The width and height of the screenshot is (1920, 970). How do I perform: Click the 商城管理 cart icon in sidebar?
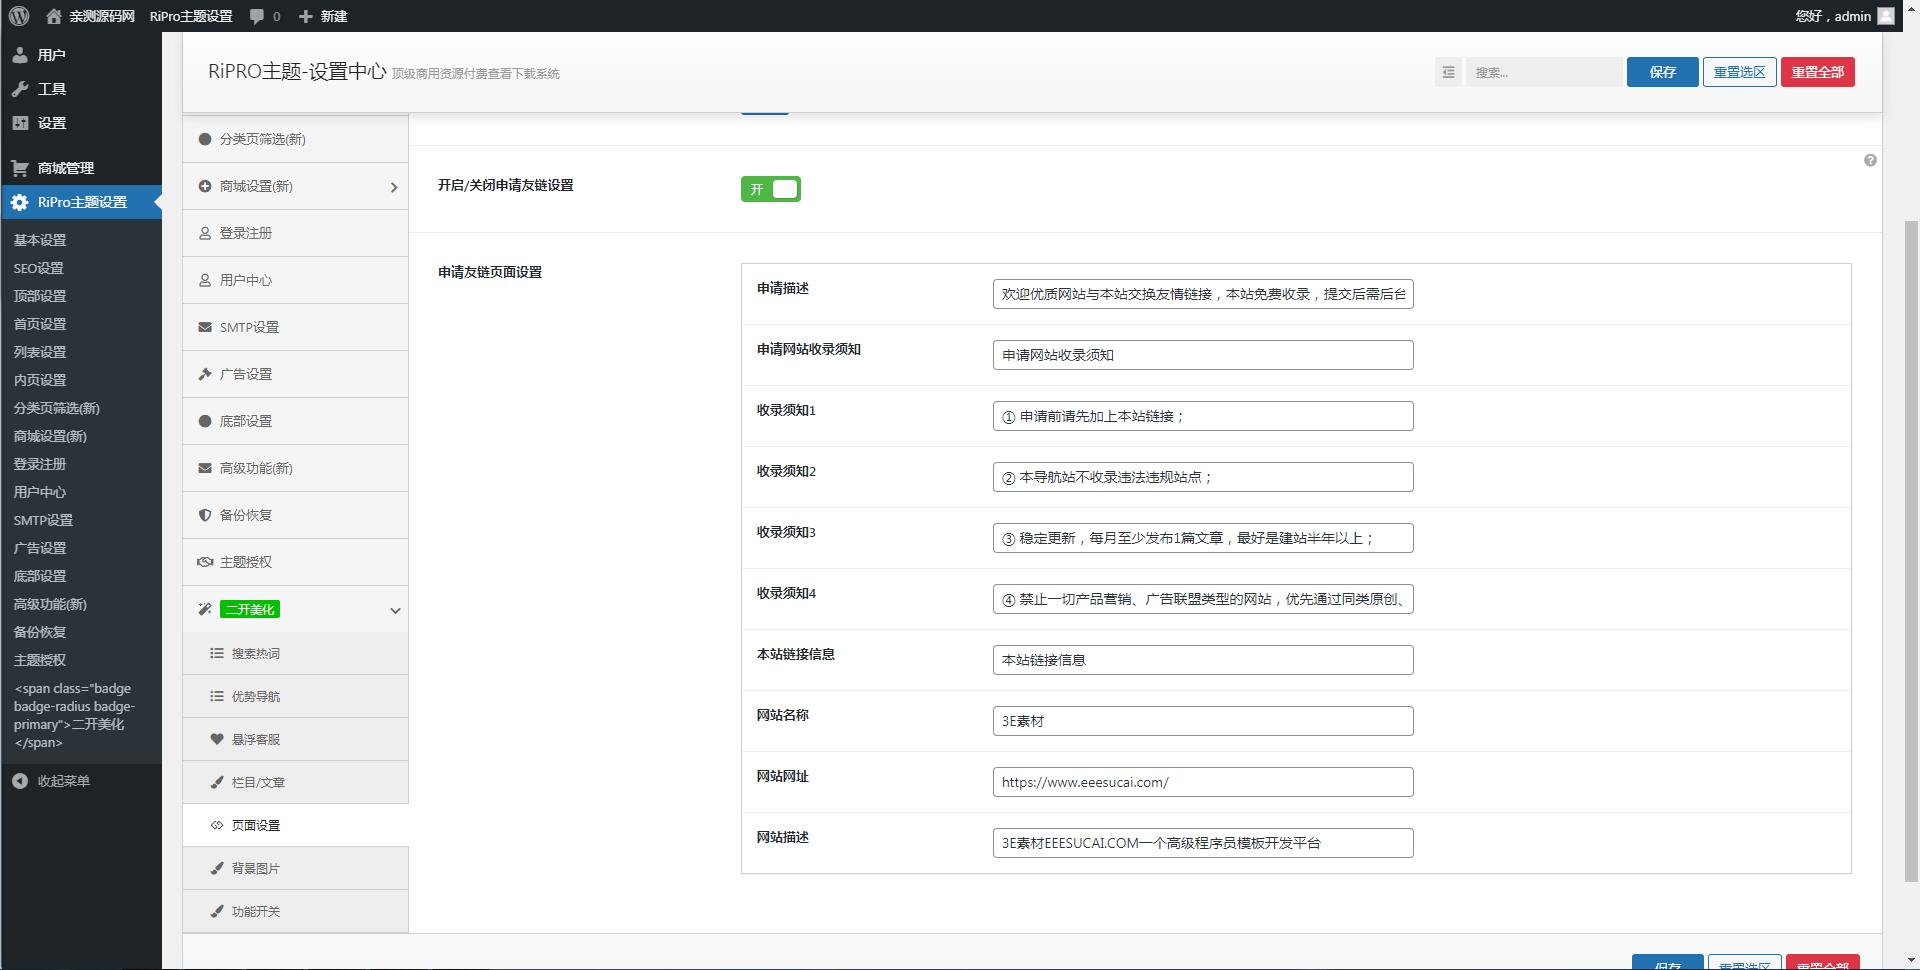click(x=20, y=168)
